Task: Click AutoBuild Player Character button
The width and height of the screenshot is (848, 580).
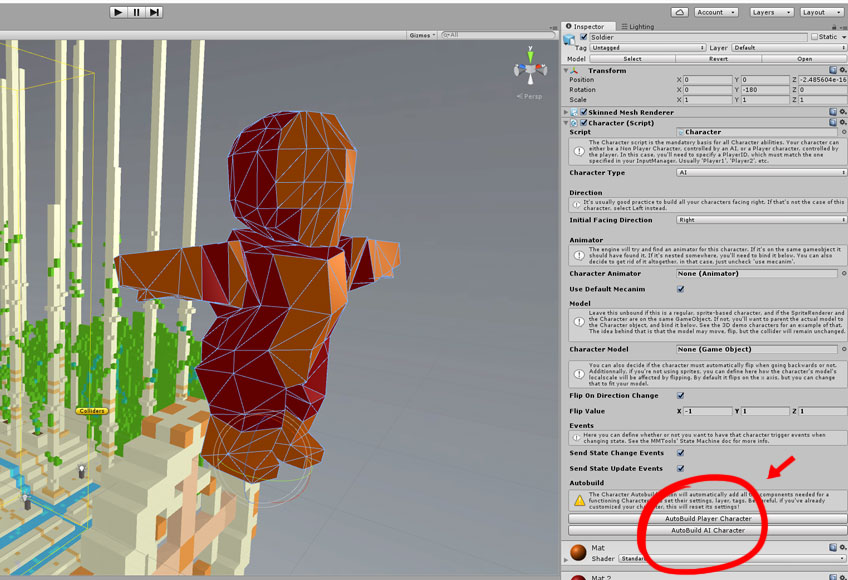Action: pyautogui.click(x=707, y=519)
